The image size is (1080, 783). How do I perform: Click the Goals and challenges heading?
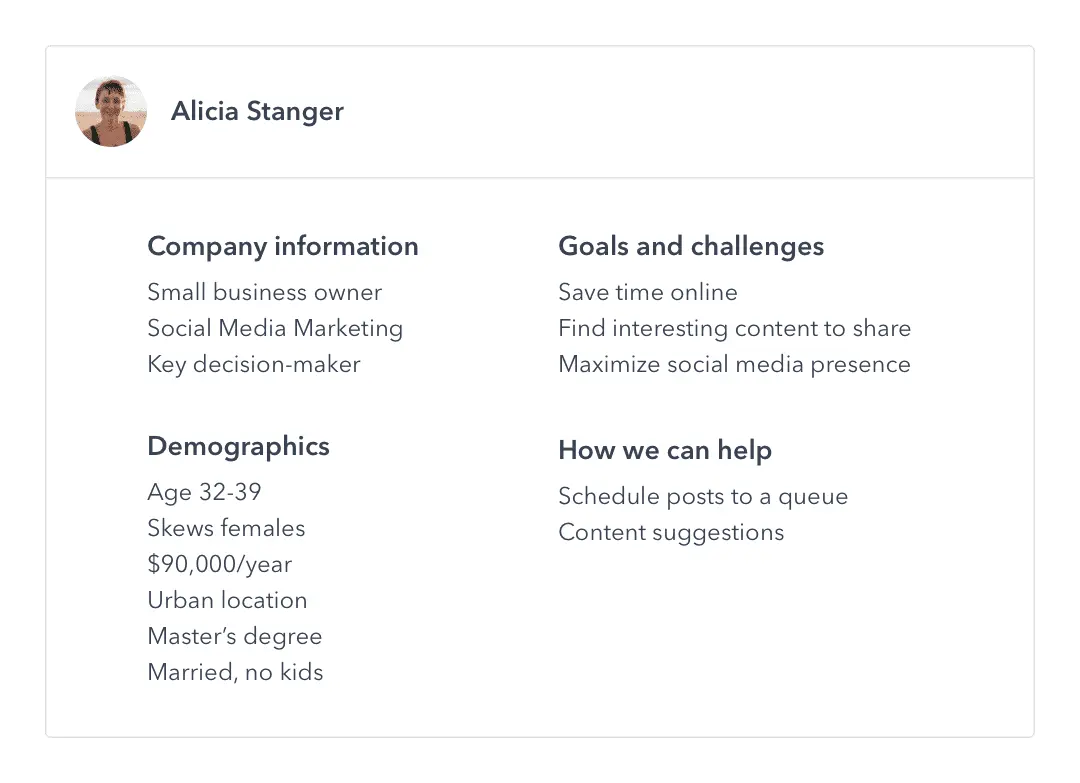pyautogui.click(x=691, y=246)
